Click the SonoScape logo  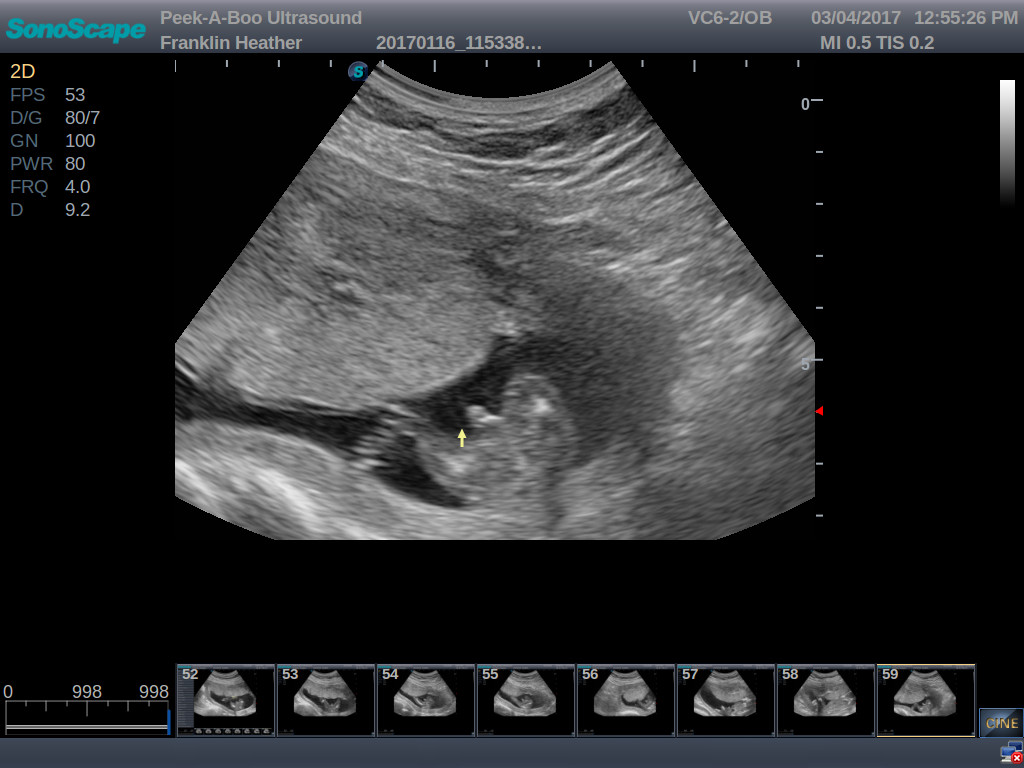76,30
